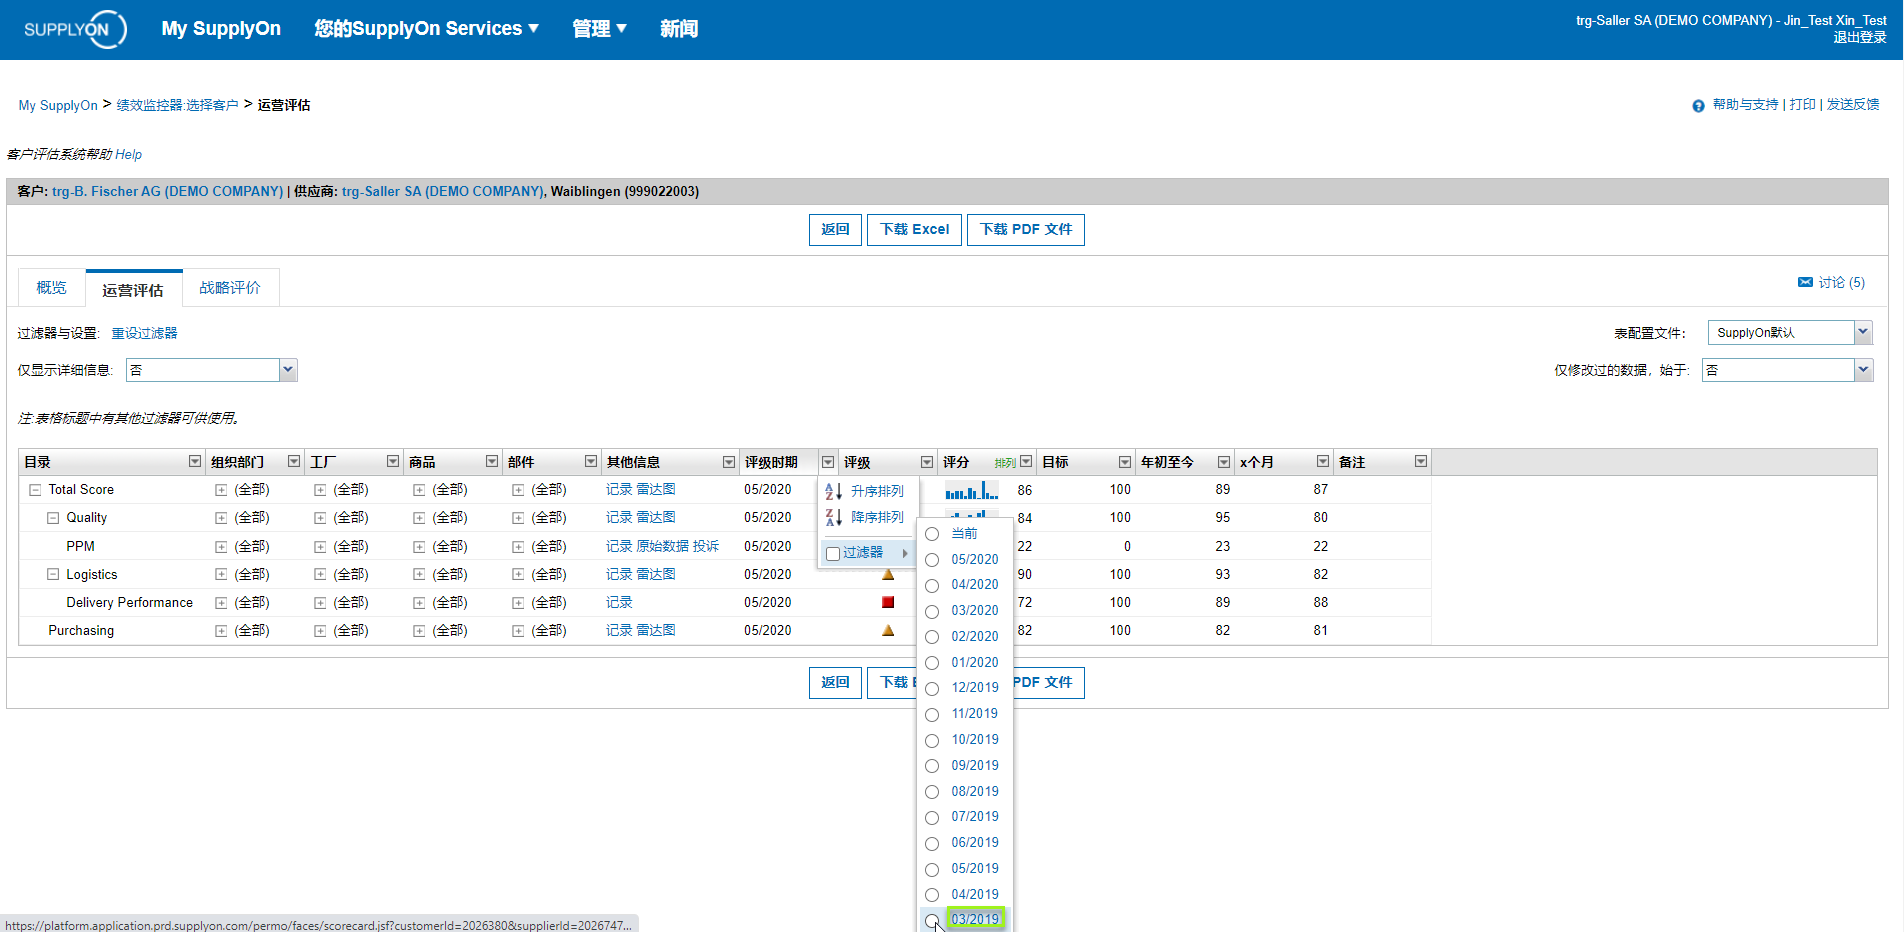Viewport: 1904px width, 932px height.
Task: Click the 发送反馈 link
Action: pyautogui.click(x=1853, y=104)
